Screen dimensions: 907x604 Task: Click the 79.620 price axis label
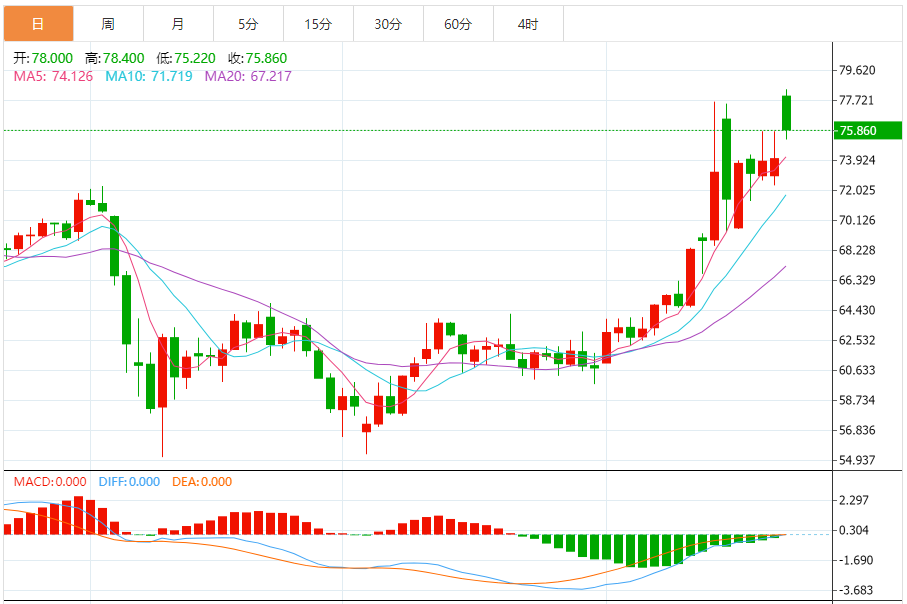(x=857, y=70)
